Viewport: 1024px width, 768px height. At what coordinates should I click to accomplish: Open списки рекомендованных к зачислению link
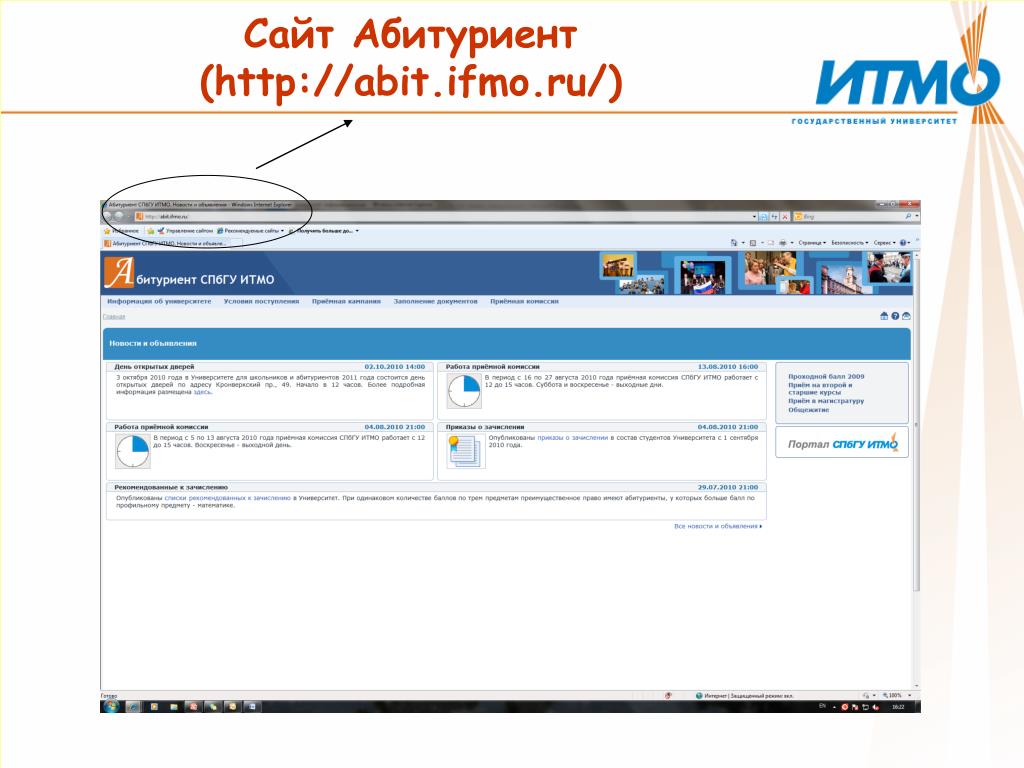tap(228, 498)
